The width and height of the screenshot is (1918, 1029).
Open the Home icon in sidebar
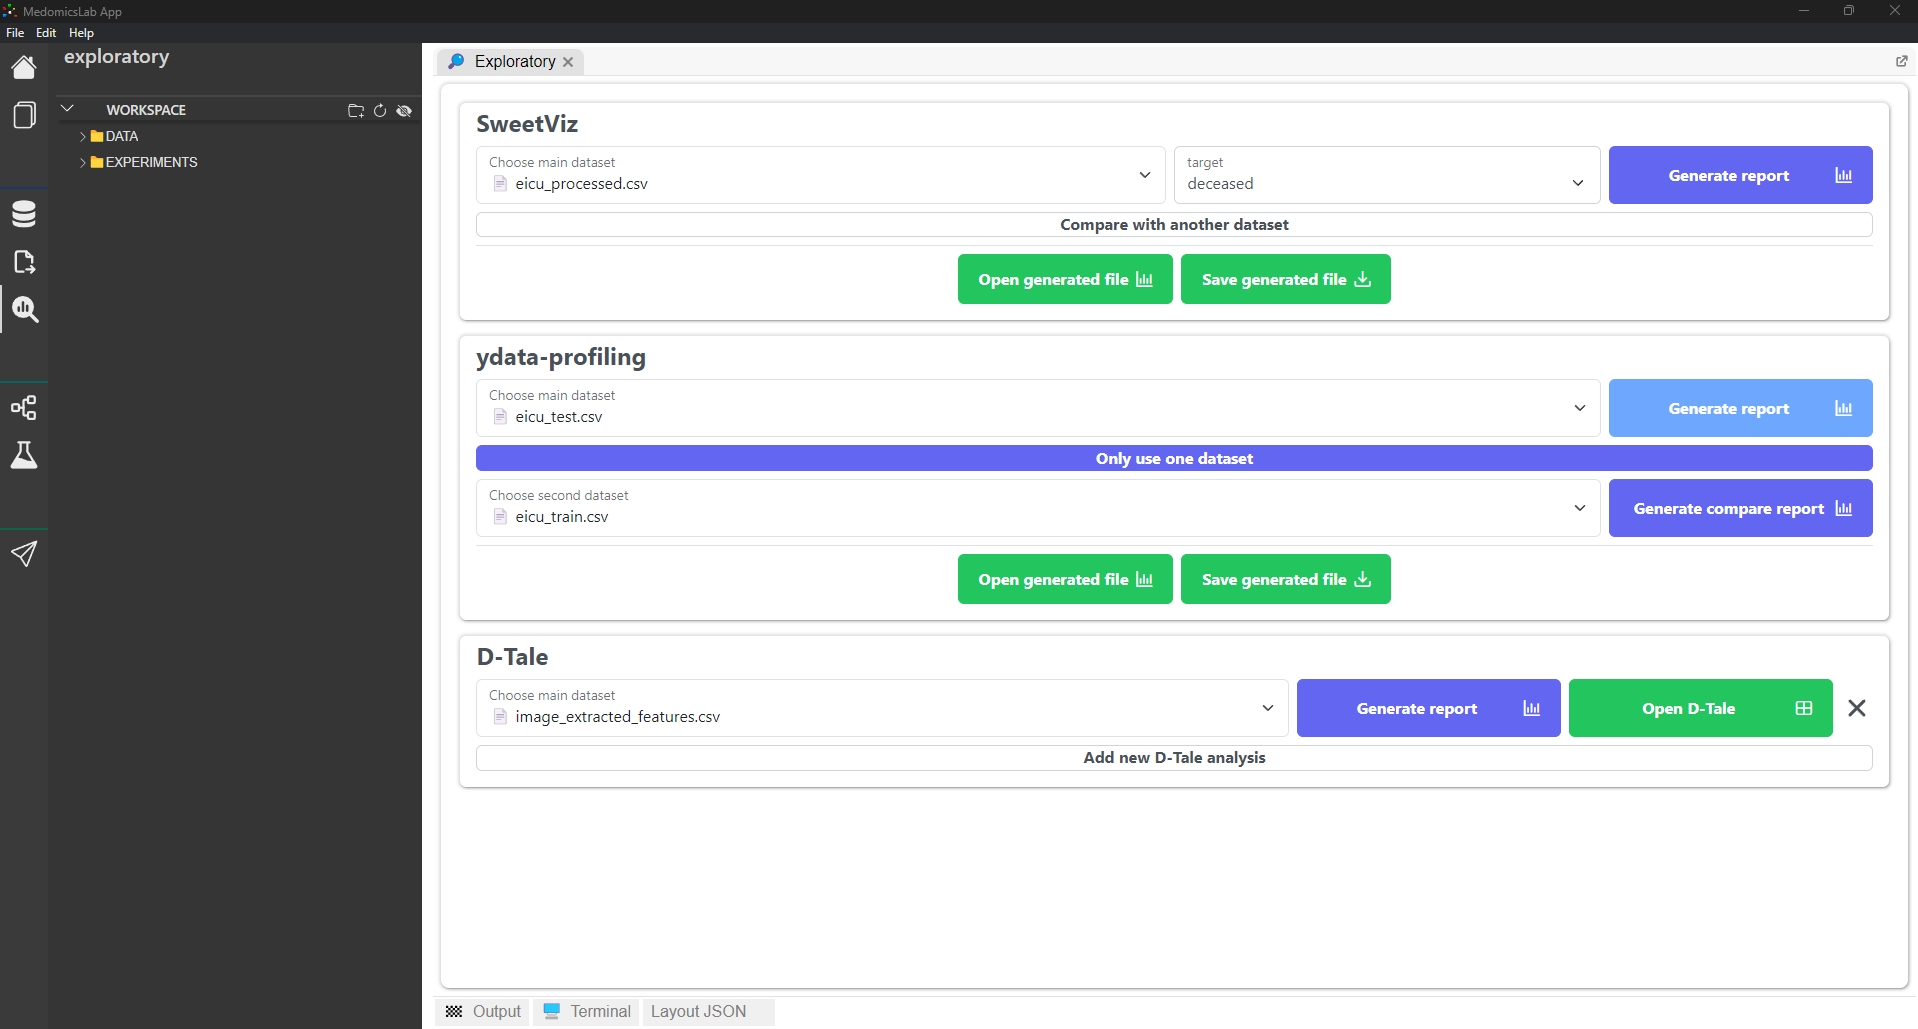pos(24,67)
